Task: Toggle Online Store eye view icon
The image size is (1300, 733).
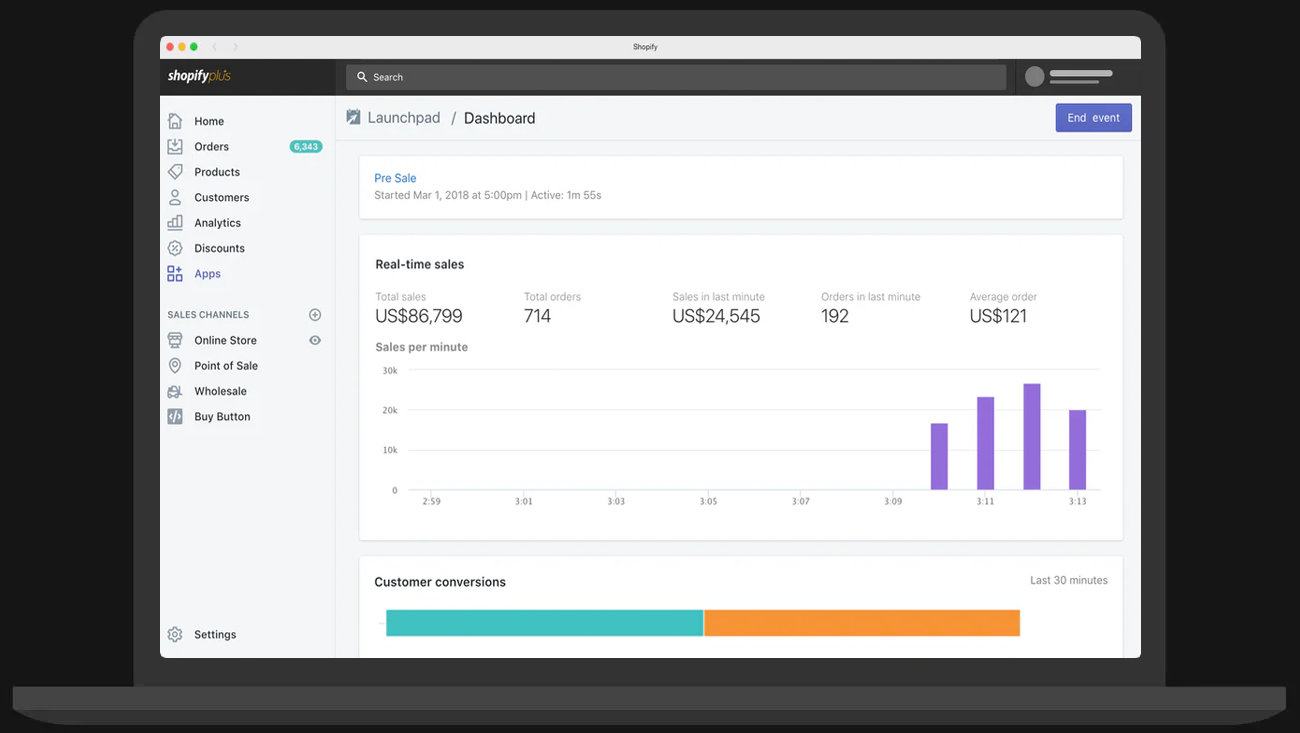Action: [x=315, y=340]
